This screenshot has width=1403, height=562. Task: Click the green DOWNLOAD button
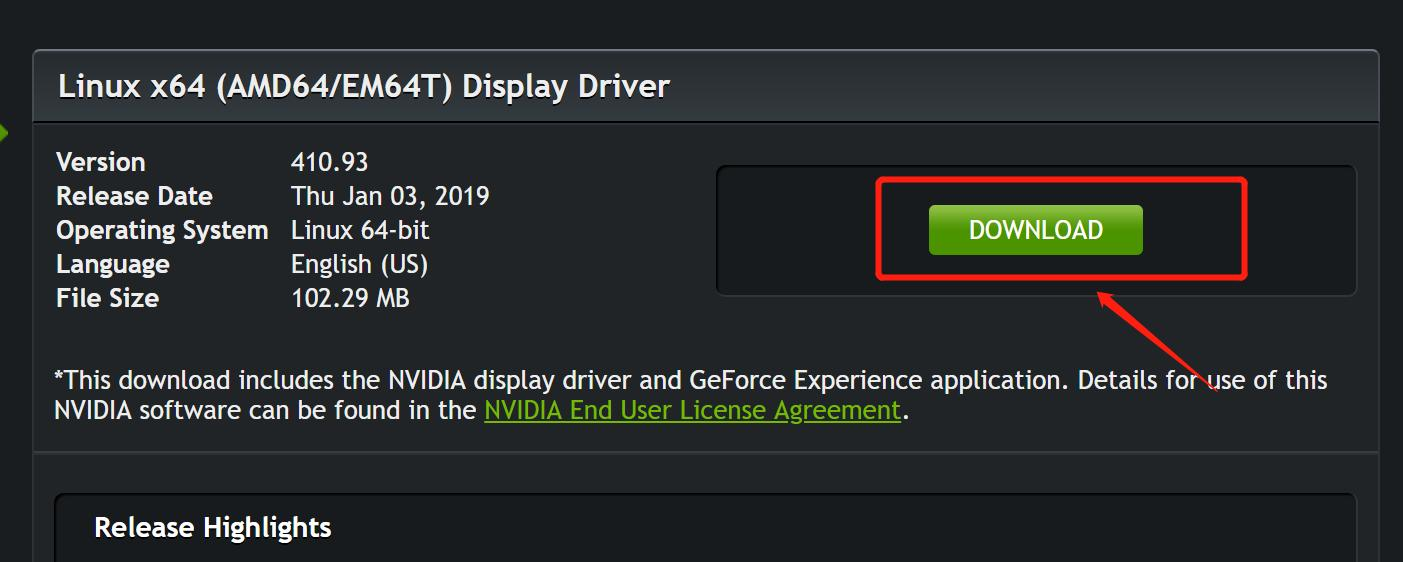point(1035,230)
